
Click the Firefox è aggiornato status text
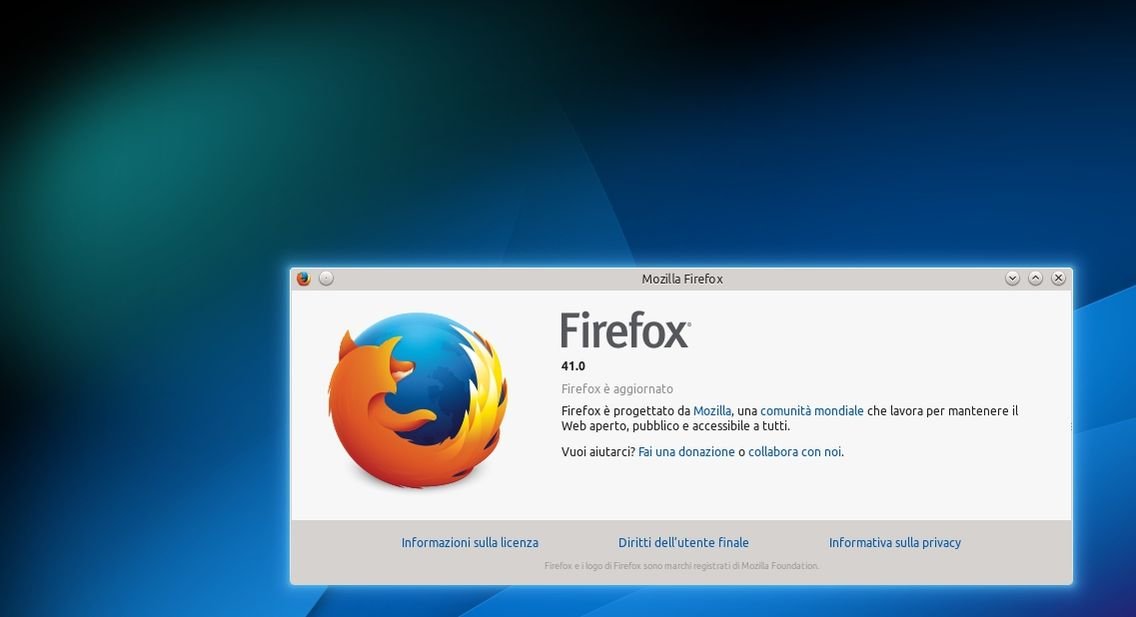pos(617,389)
